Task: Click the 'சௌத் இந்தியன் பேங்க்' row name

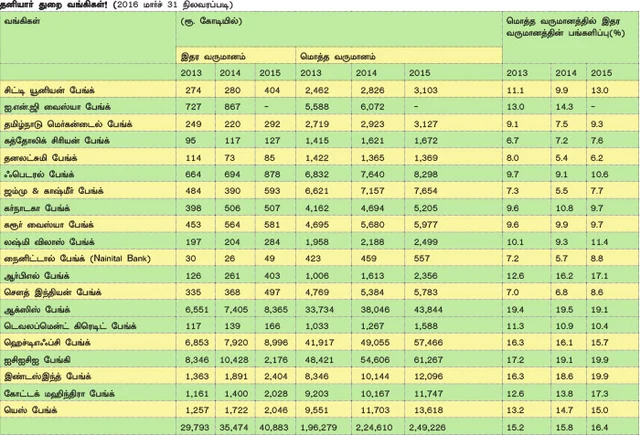Action: pos(53,293)
